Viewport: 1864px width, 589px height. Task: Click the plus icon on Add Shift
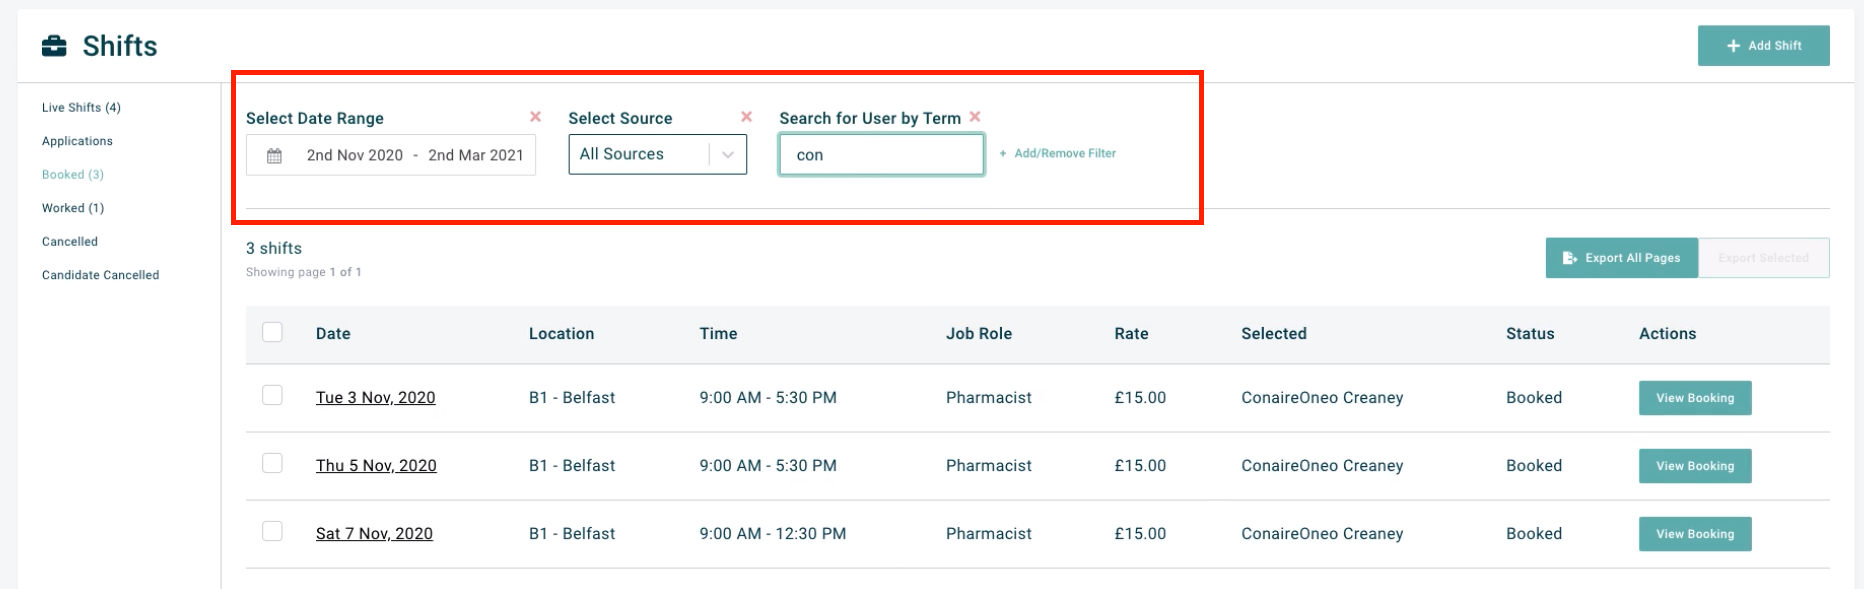tap(1733, 46)
